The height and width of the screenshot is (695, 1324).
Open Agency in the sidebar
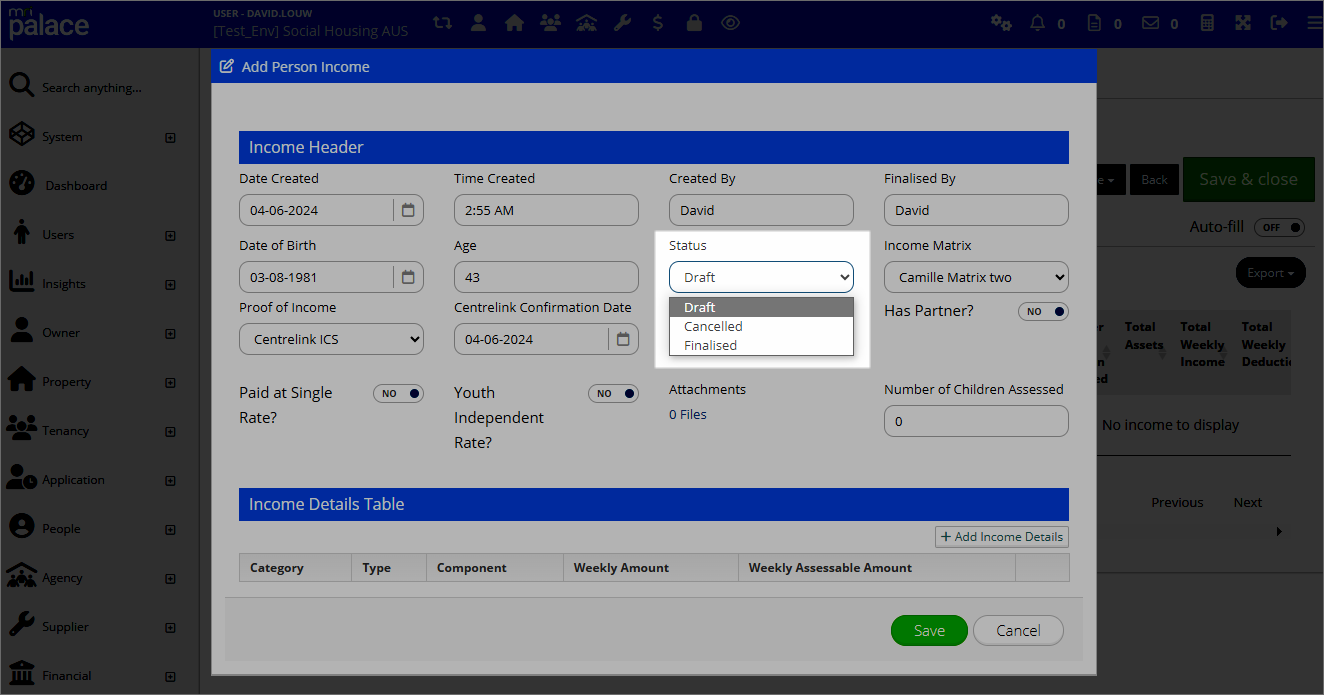[62, 577]
